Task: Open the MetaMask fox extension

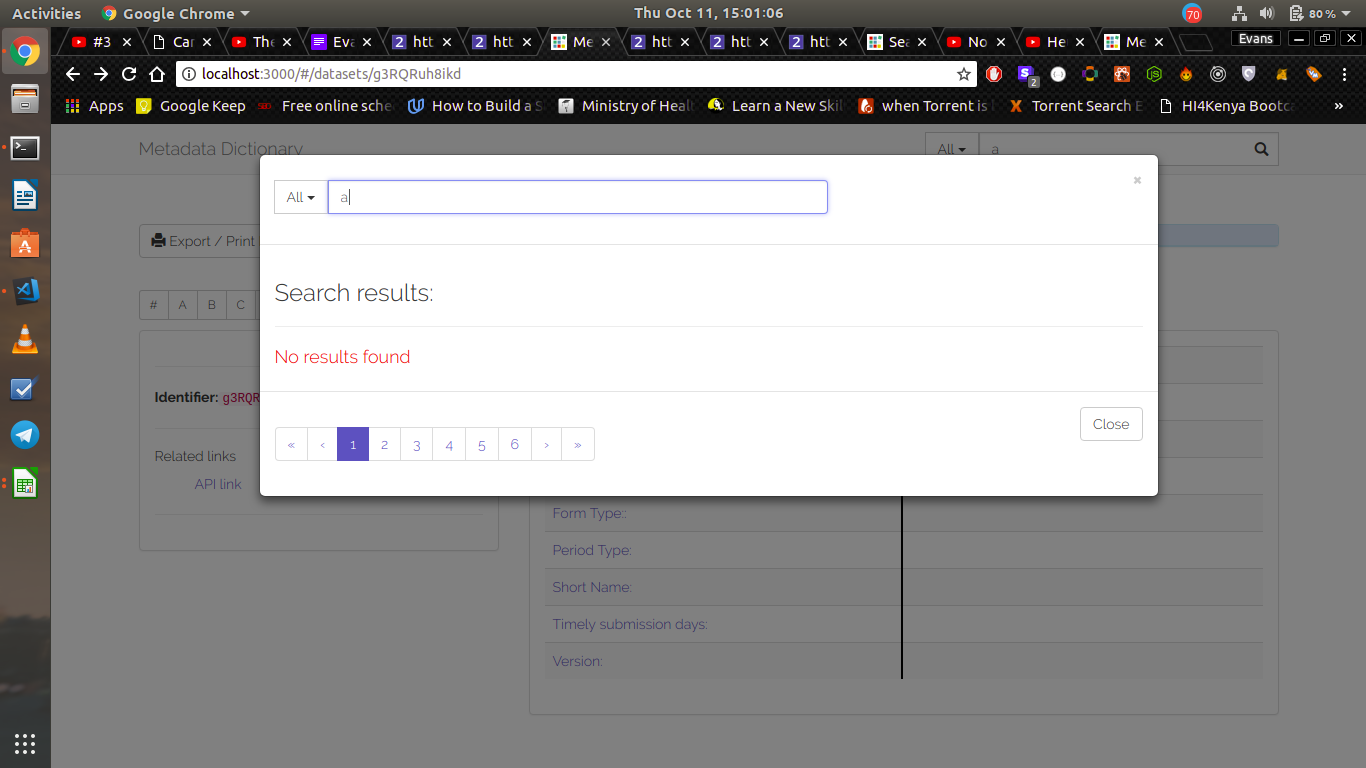Action: pos(1281,74)
